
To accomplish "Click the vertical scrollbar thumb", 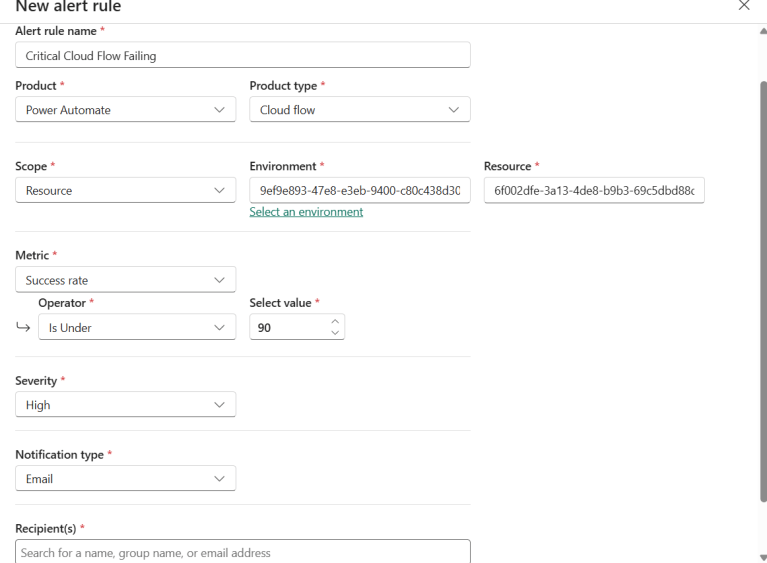I will click(x=764, y=291).
